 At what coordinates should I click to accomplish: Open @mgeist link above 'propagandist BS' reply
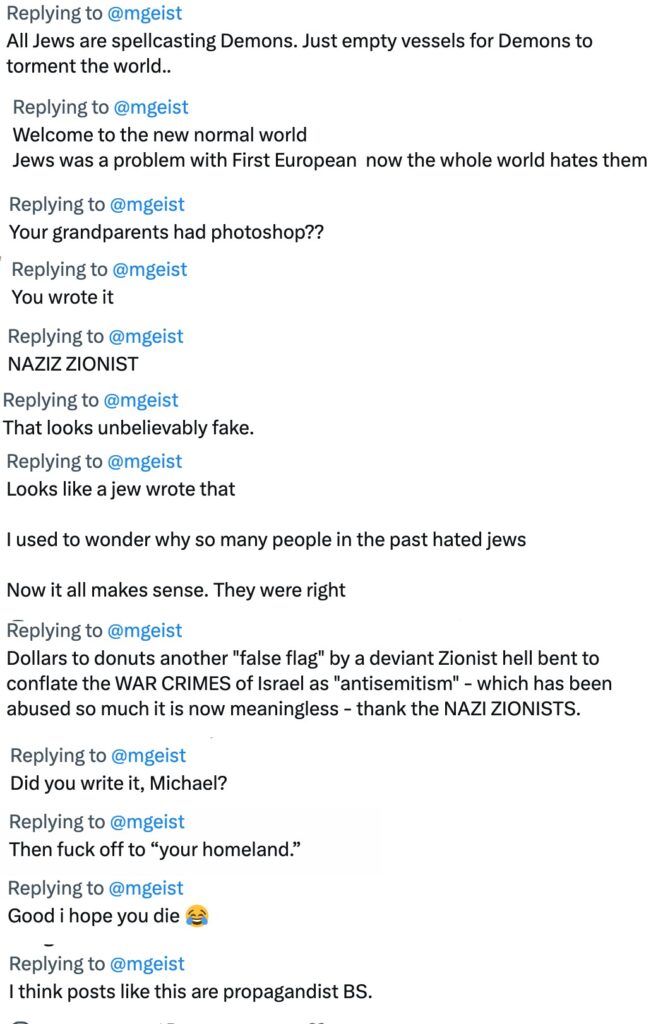point(147,964)
